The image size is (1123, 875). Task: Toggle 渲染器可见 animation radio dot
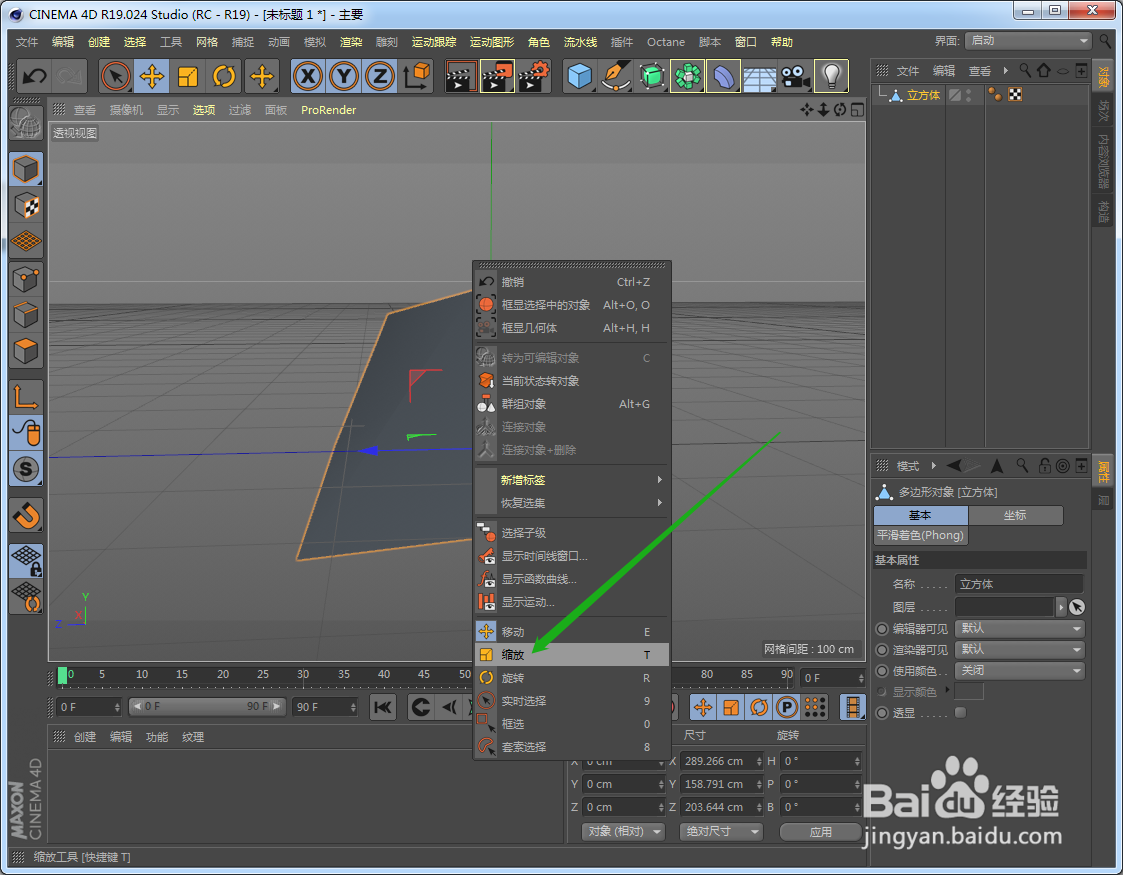[882, 649]
